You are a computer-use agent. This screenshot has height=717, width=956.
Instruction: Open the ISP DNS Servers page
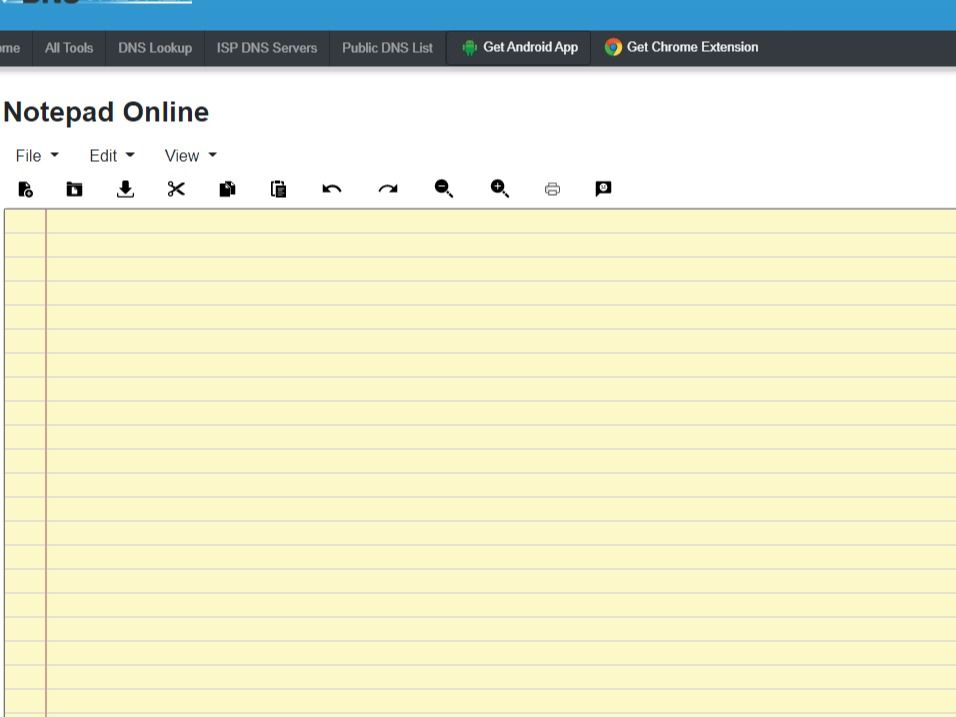[267, 48]
